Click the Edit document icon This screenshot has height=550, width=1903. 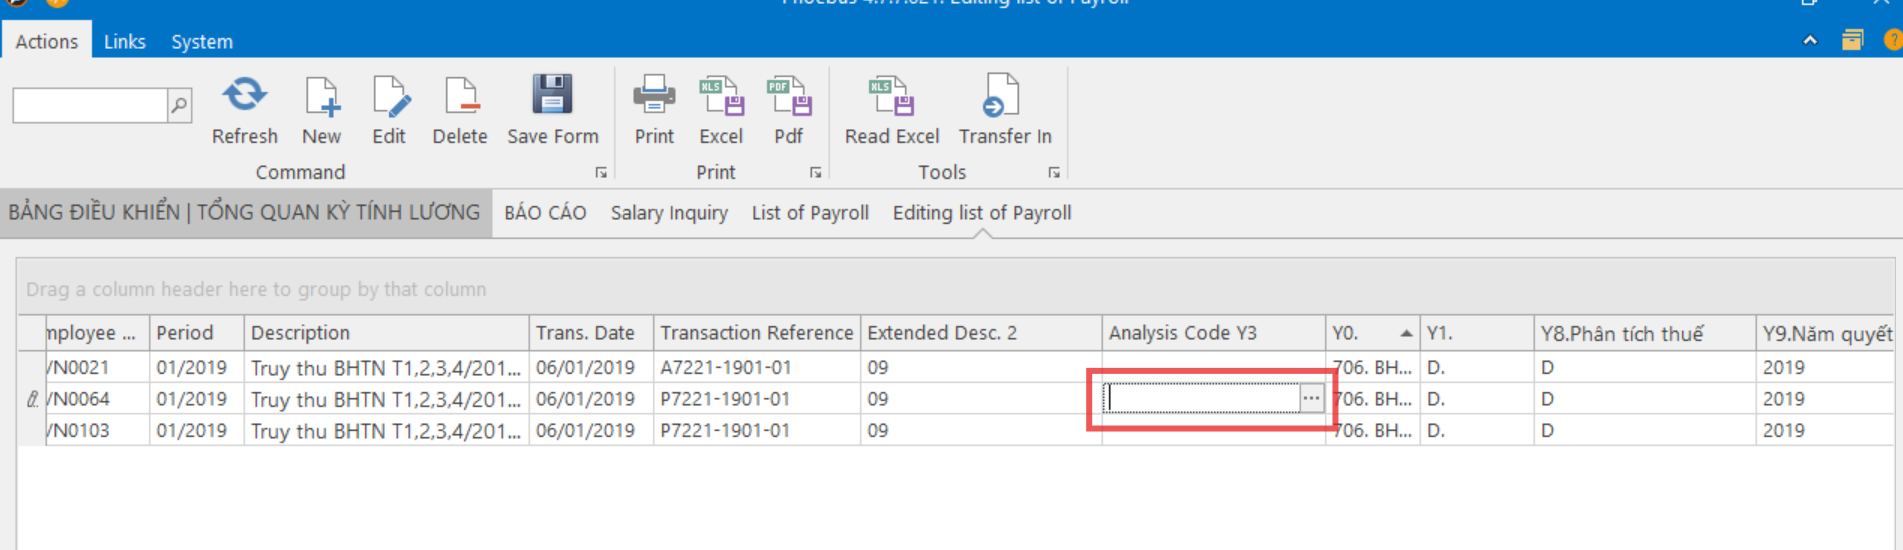click(389, 98)
